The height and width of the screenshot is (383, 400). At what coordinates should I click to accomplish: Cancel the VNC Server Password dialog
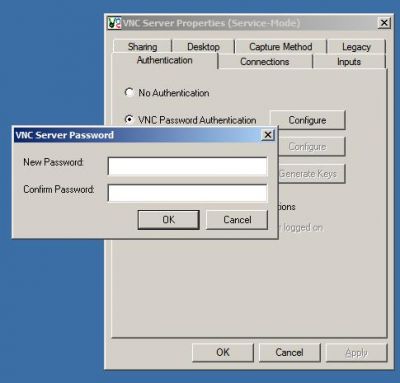pos(237,220)
